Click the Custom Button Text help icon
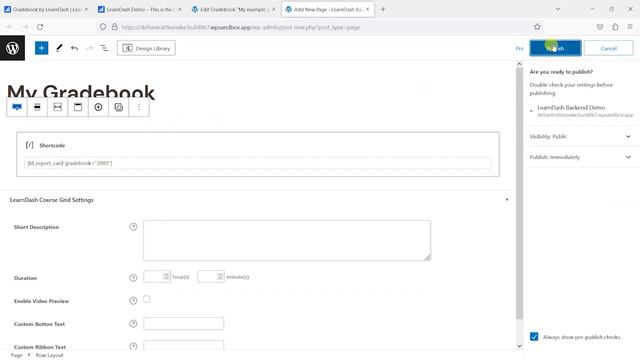640x360 pixels. pyautogui.click(x=133, y=324)
